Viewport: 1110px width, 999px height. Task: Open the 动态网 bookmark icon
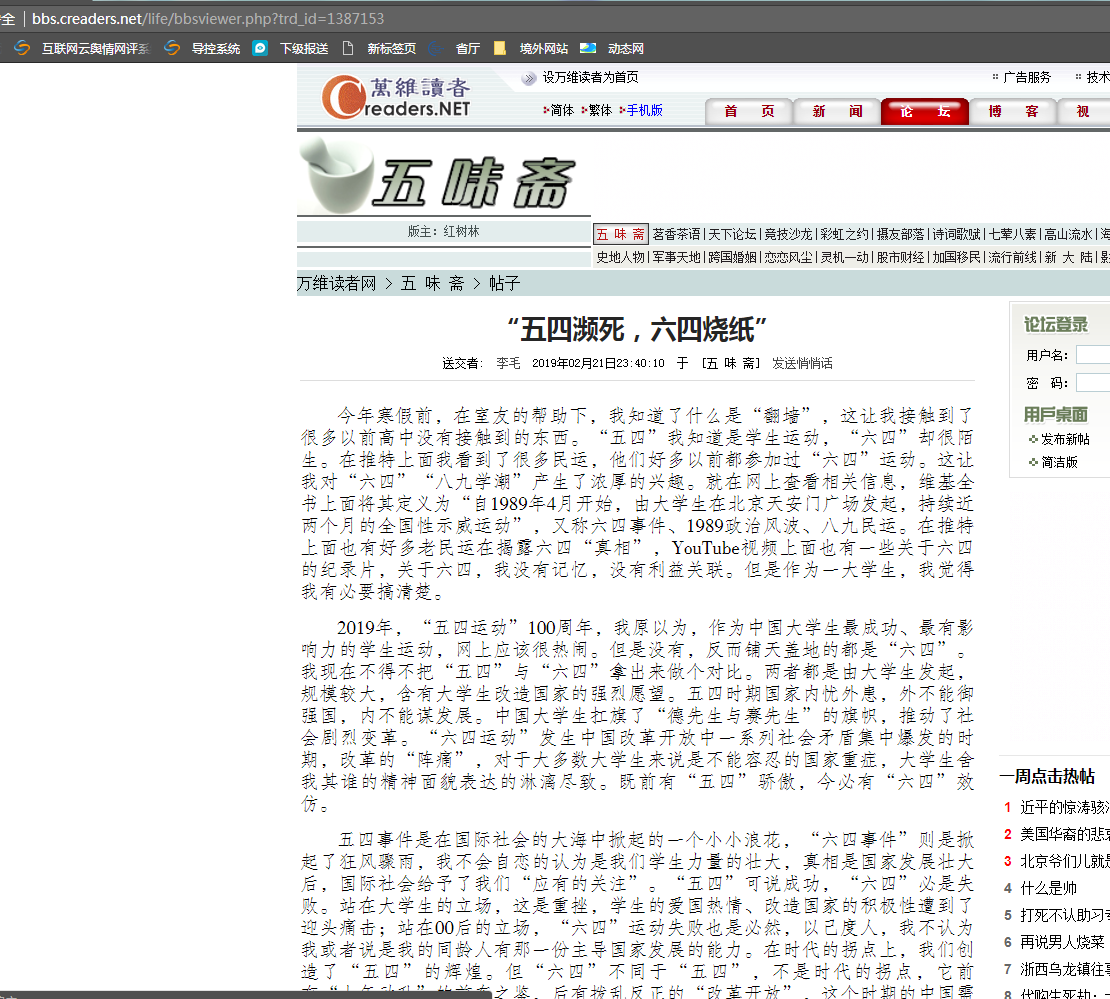tap(588, 48)
